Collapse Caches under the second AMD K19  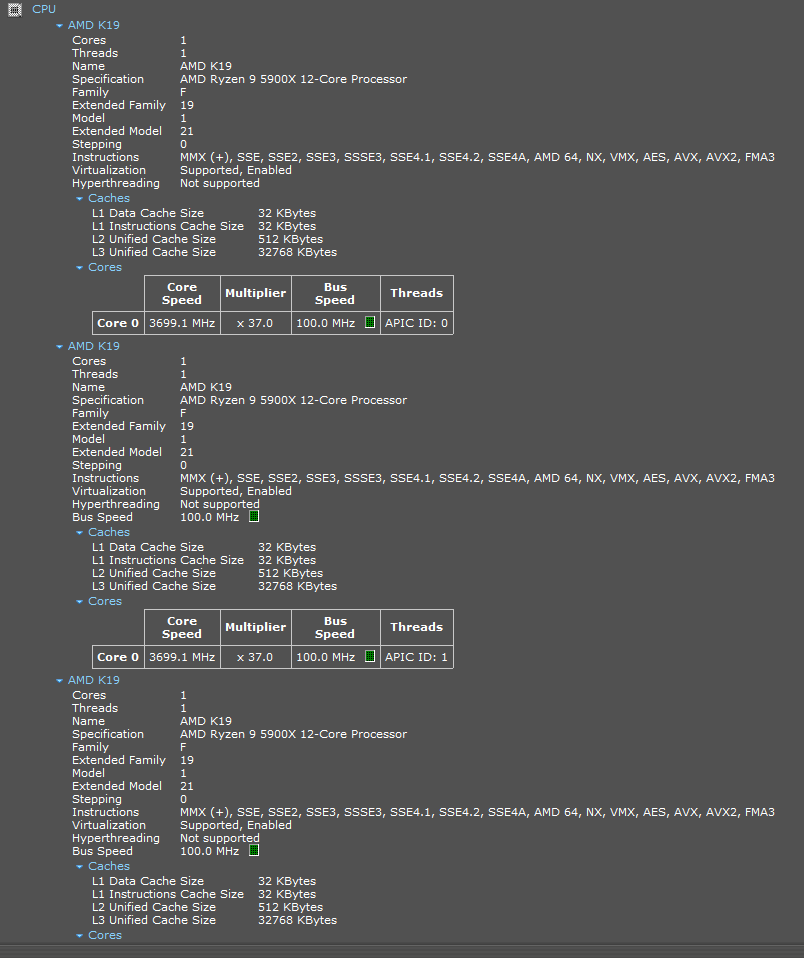coord(79,533)
